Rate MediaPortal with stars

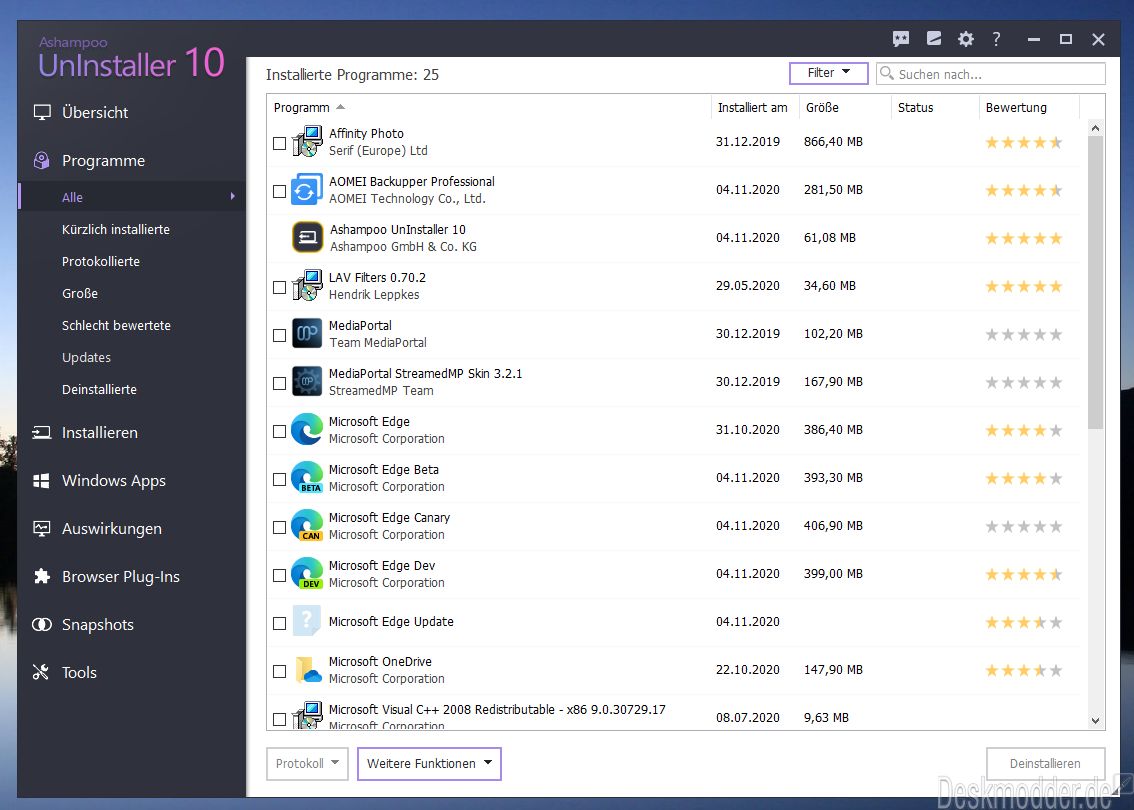1023,334
